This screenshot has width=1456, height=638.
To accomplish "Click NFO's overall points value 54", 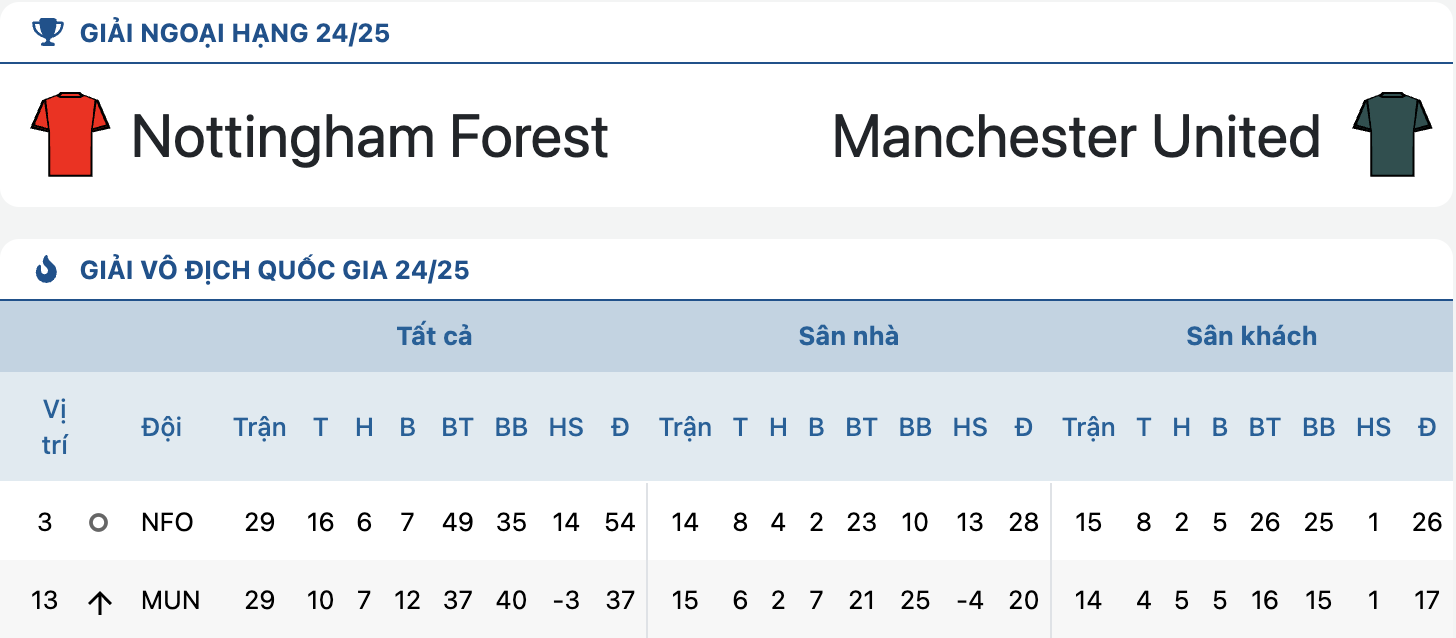I will point(620,522).
